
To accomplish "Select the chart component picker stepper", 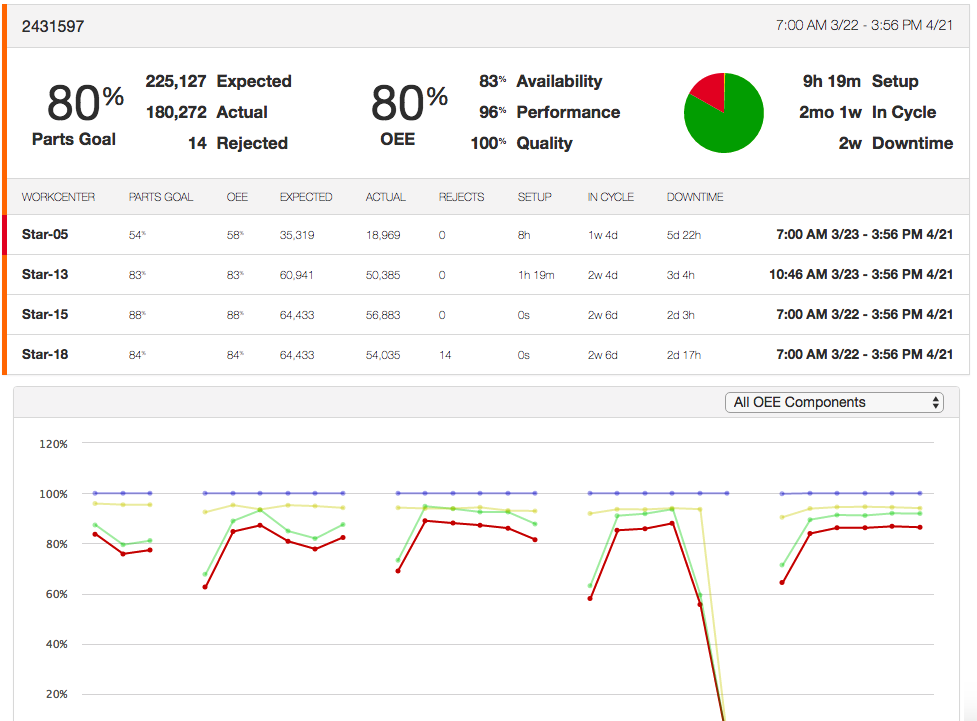I will (x=935, y=401).
